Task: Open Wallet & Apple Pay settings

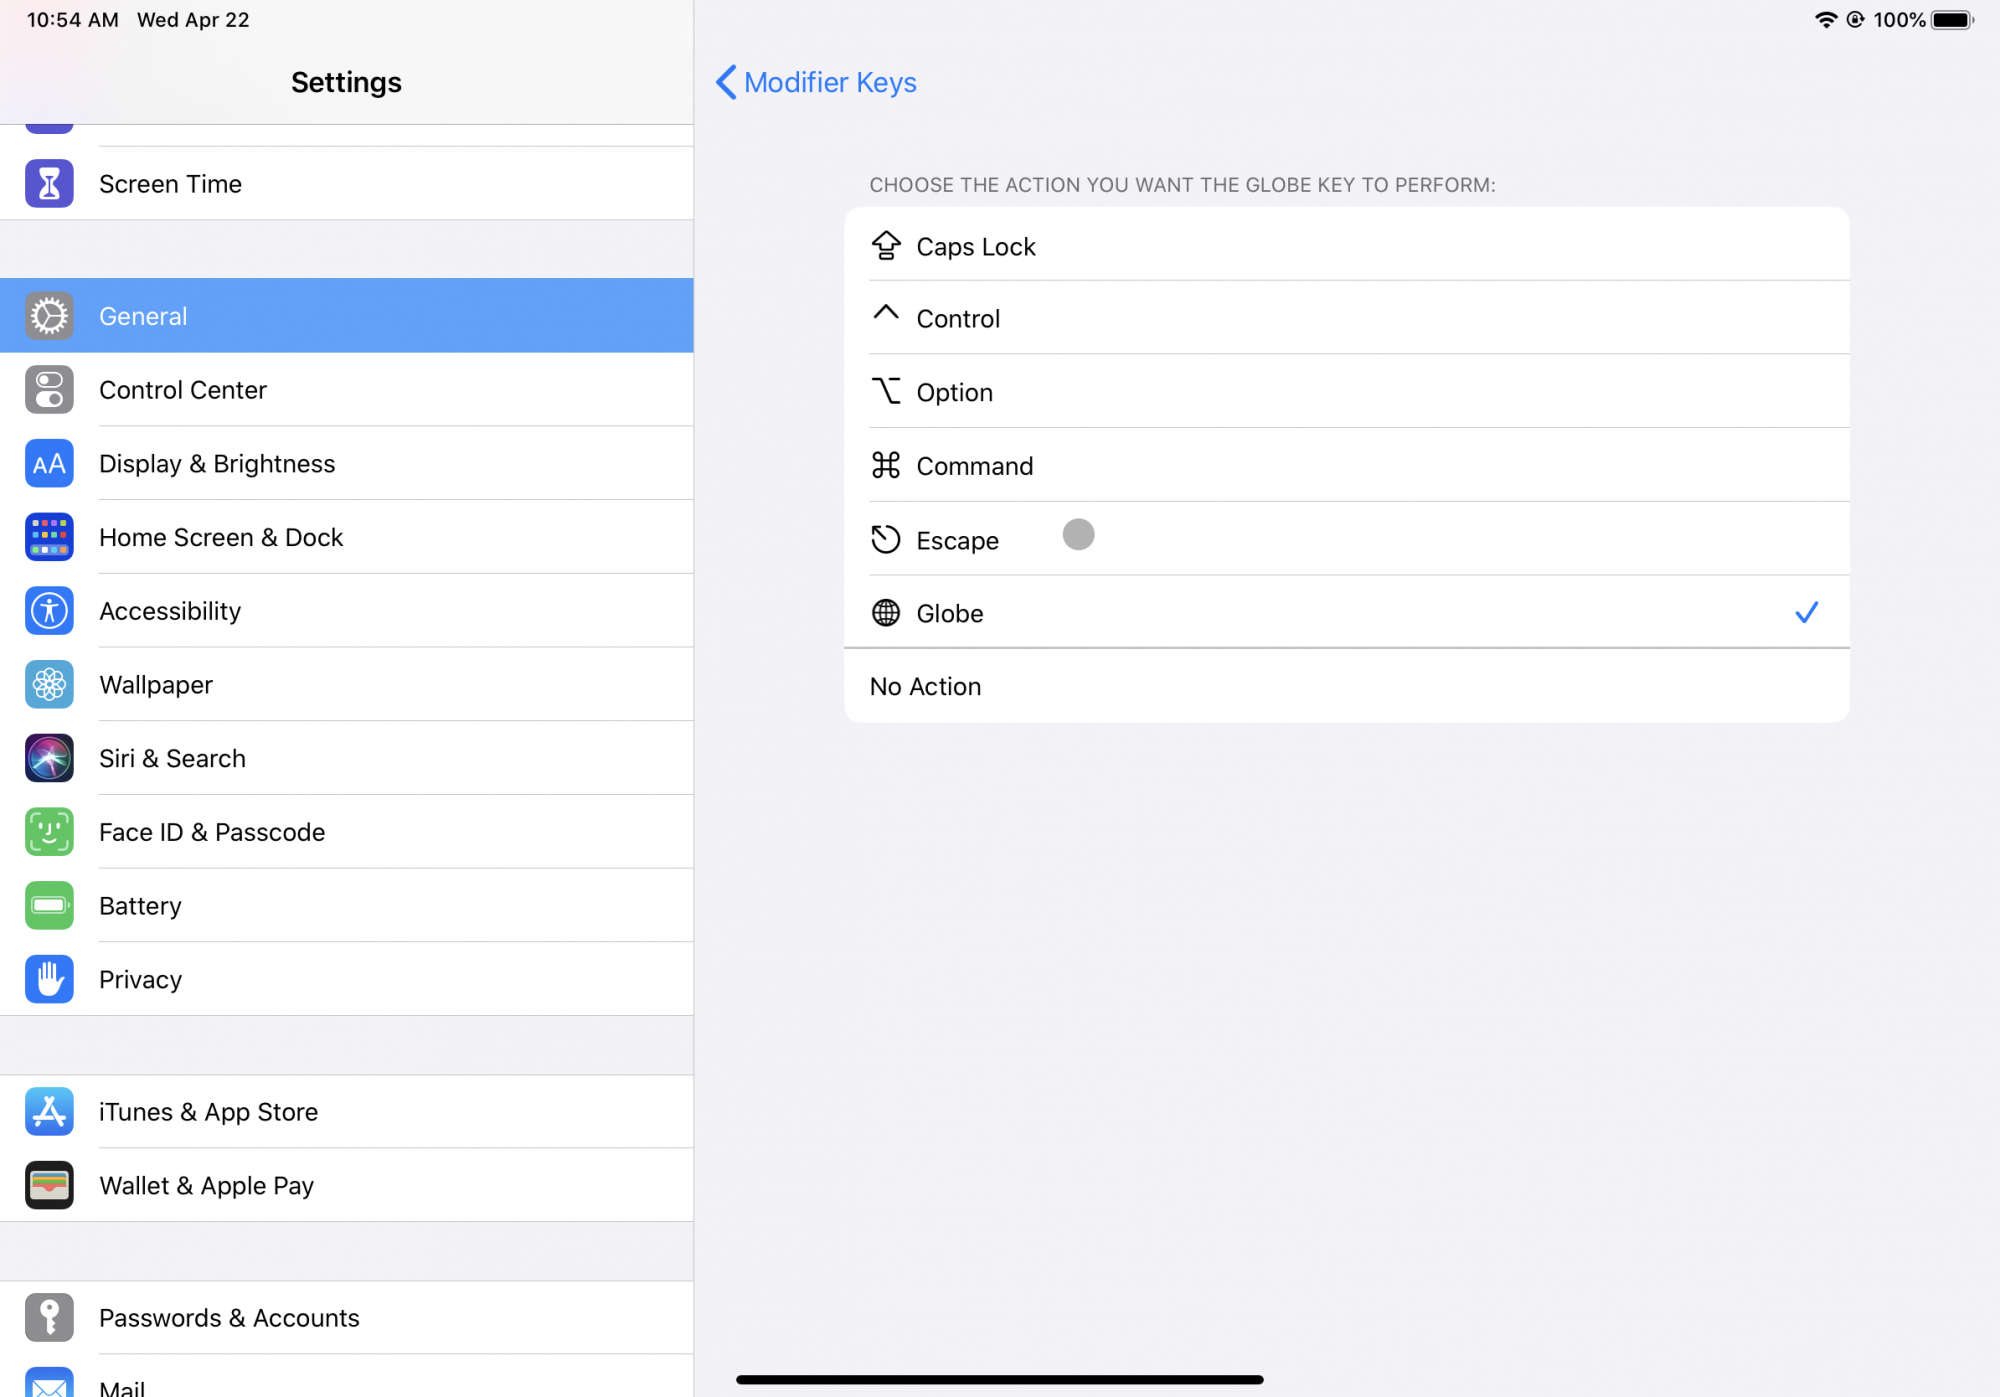Action: (x=347, y=1186)
